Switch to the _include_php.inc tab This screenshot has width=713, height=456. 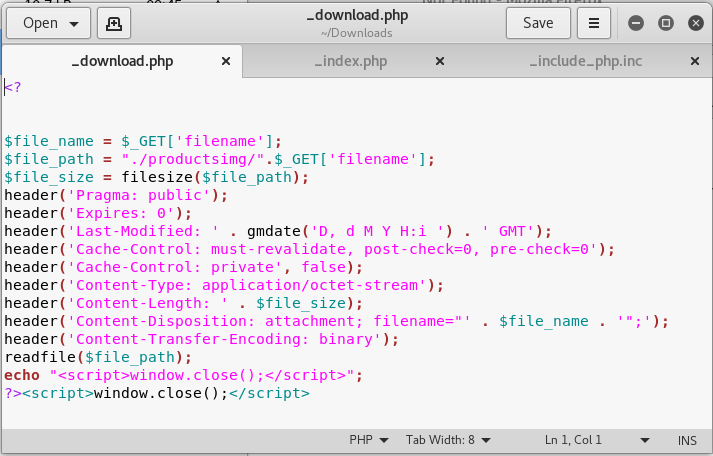(586, 61)
